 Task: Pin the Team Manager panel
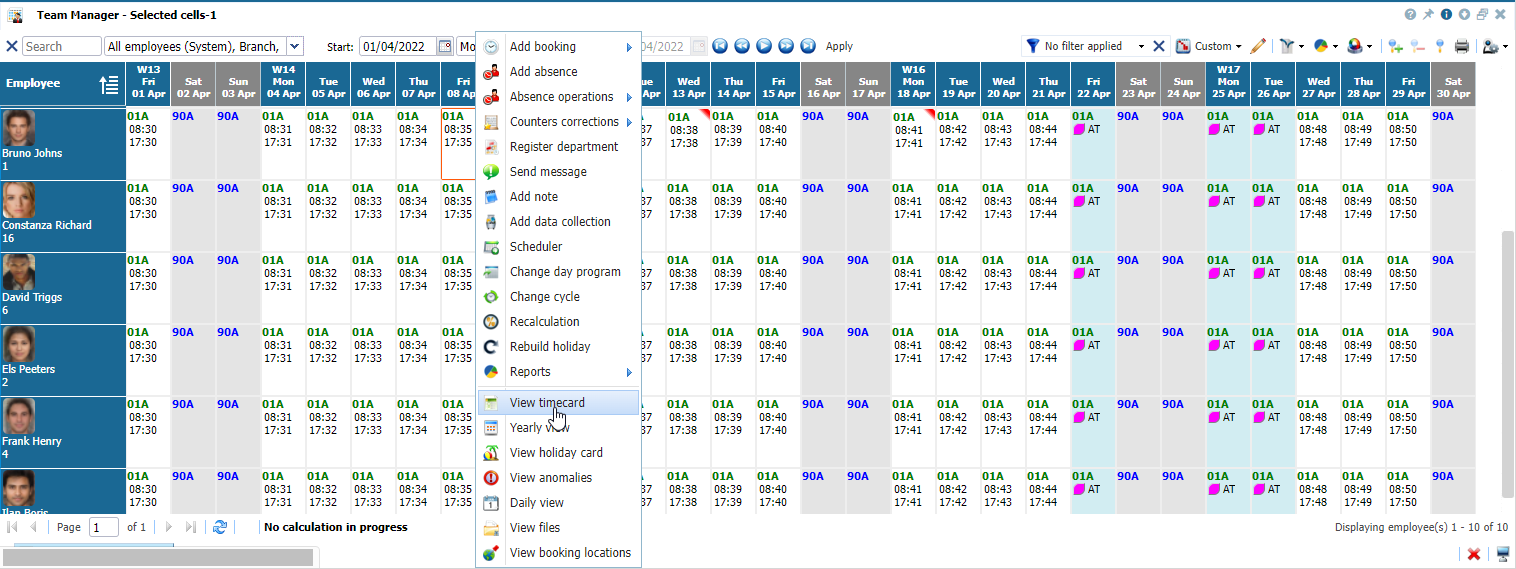1428,14
